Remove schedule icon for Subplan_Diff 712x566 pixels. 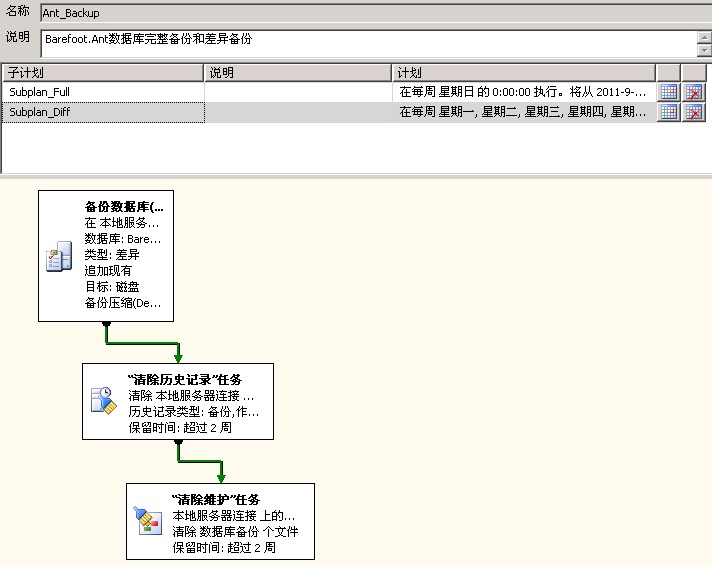click(x=693, y=112)
